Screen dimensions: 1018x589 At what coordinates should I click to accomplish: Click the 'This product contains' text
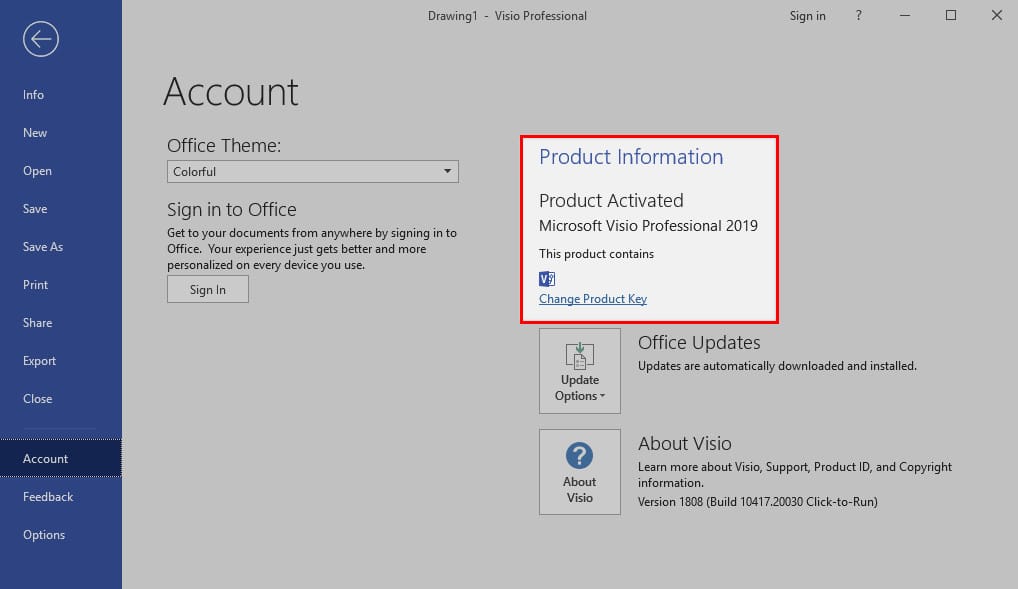[x=596, y=254]
